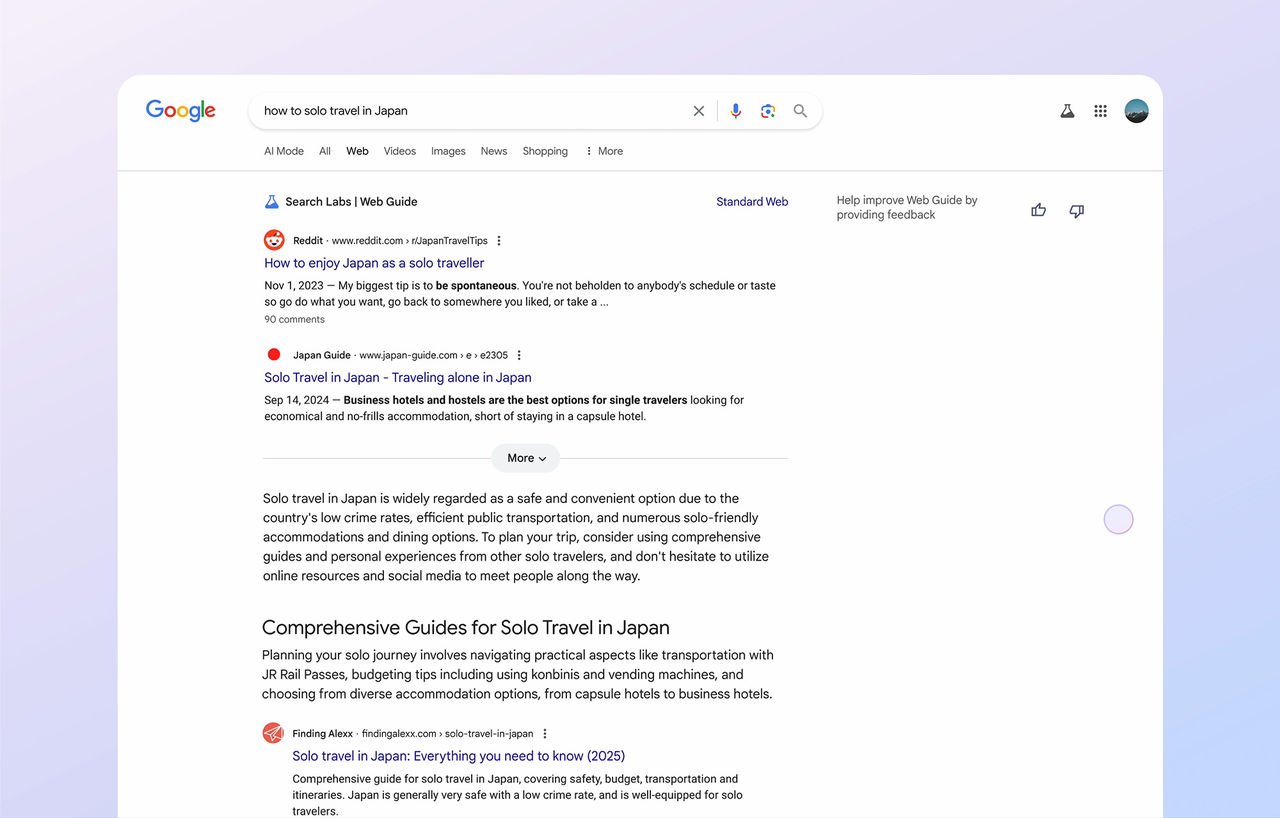Clear the search query text
This screenshot has height=818, width=1280.
[699, 111]
